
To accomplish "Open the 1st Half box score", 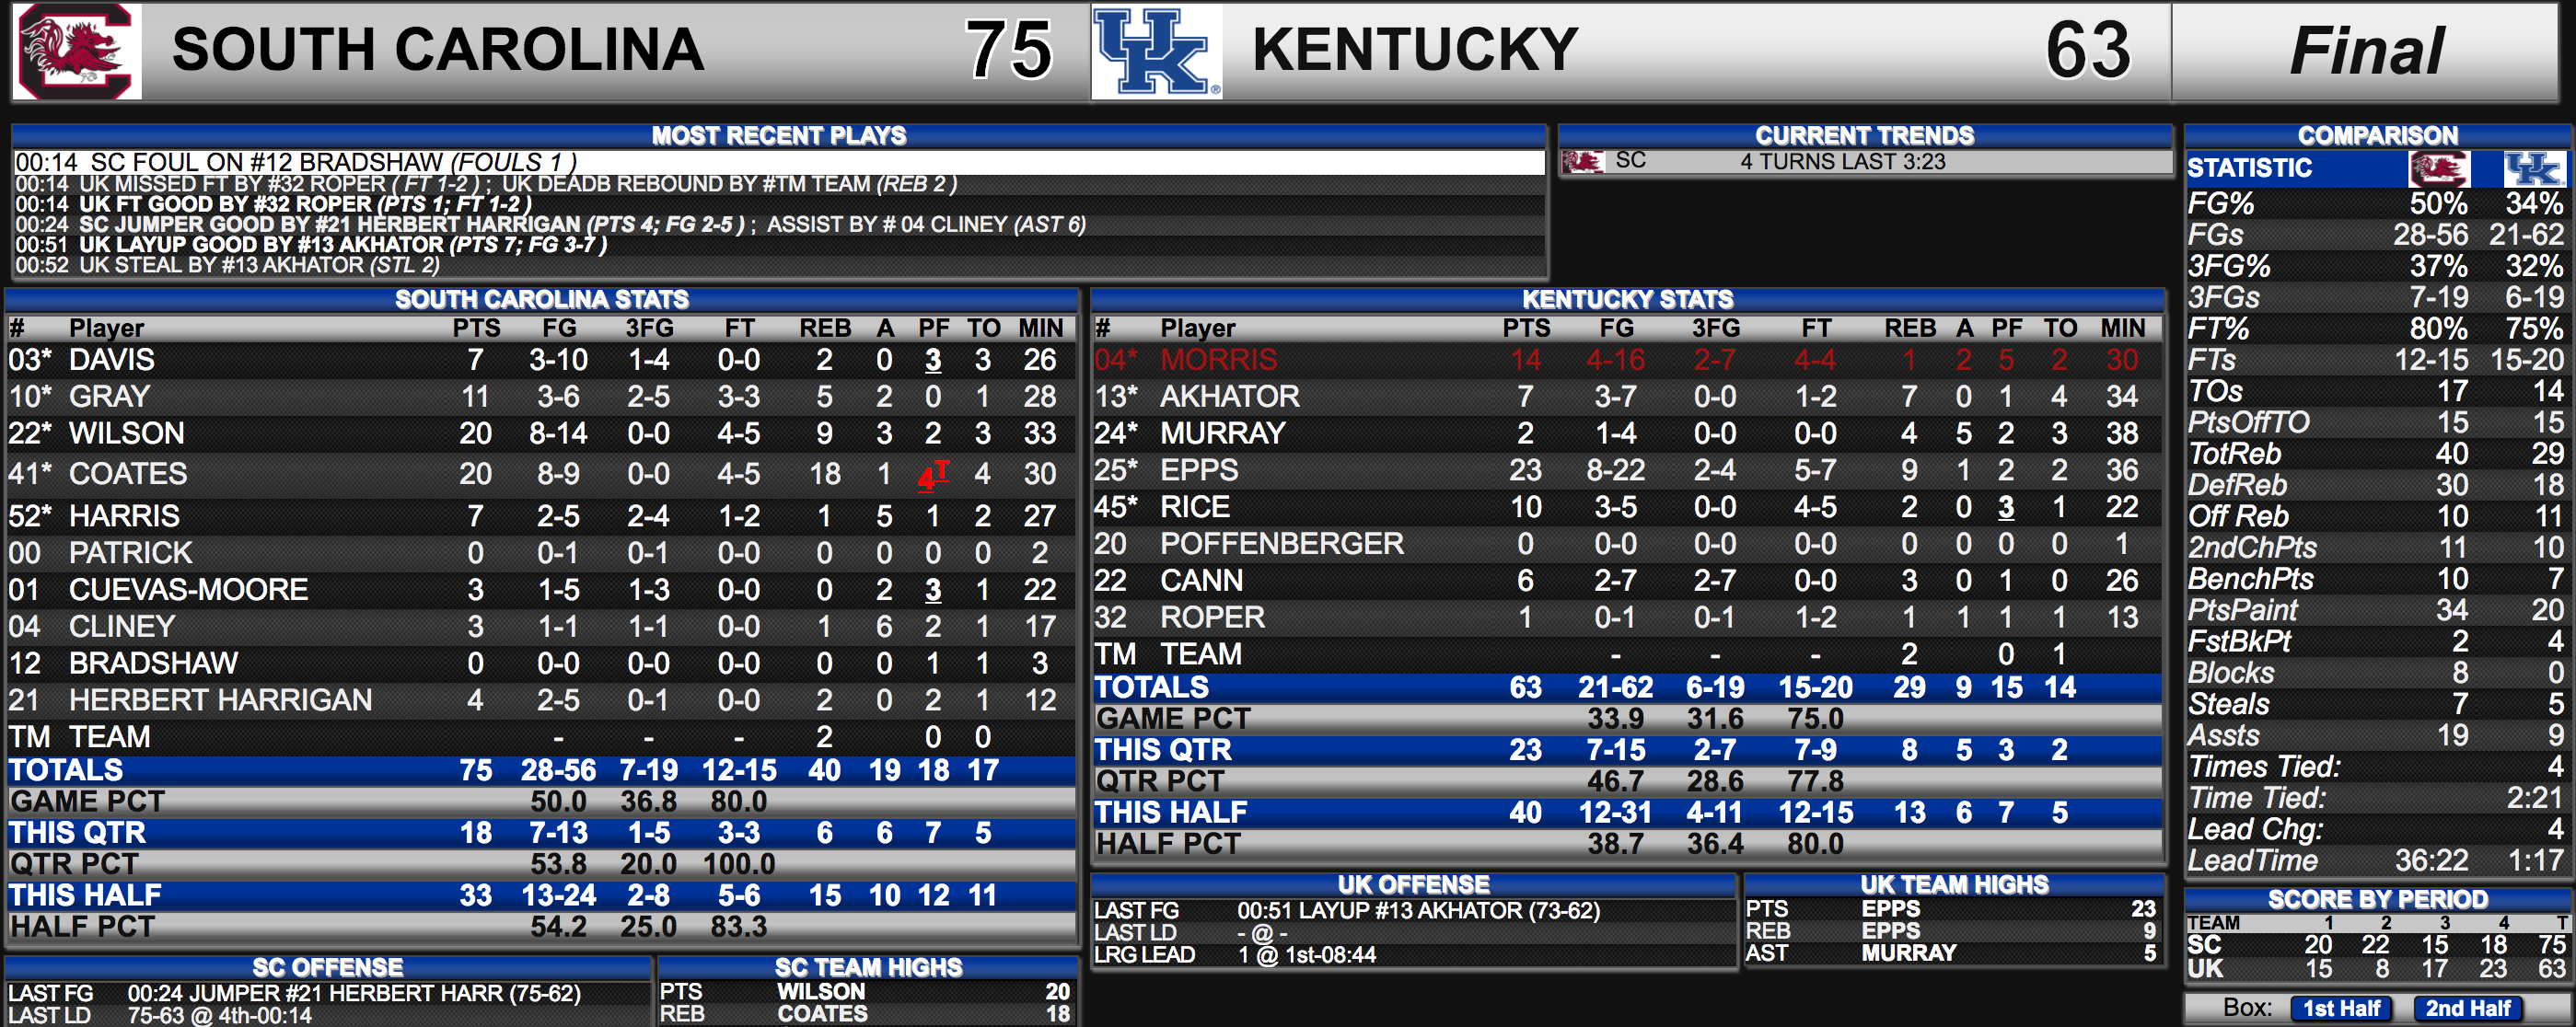I will [x=2341, y=1008].
